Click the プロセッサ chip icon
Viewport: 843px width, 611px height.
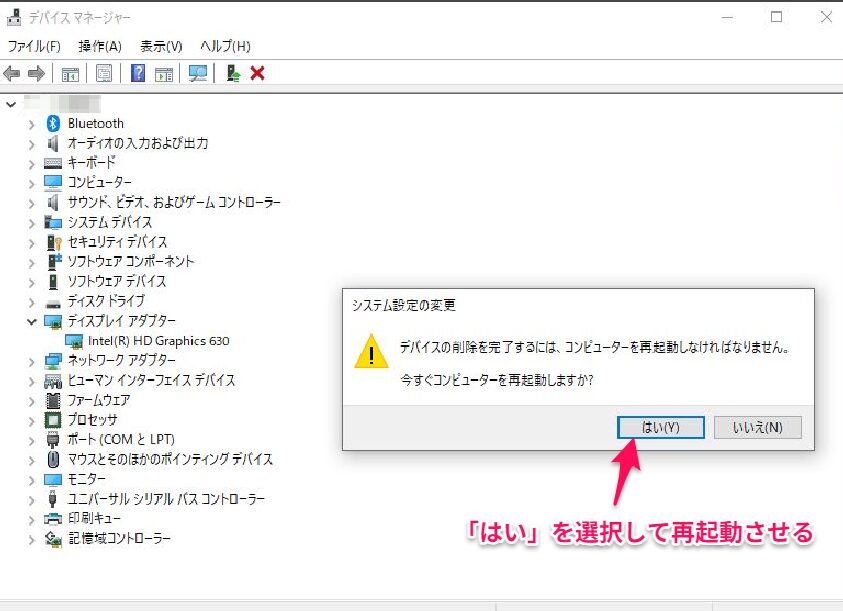pos(53,420)
